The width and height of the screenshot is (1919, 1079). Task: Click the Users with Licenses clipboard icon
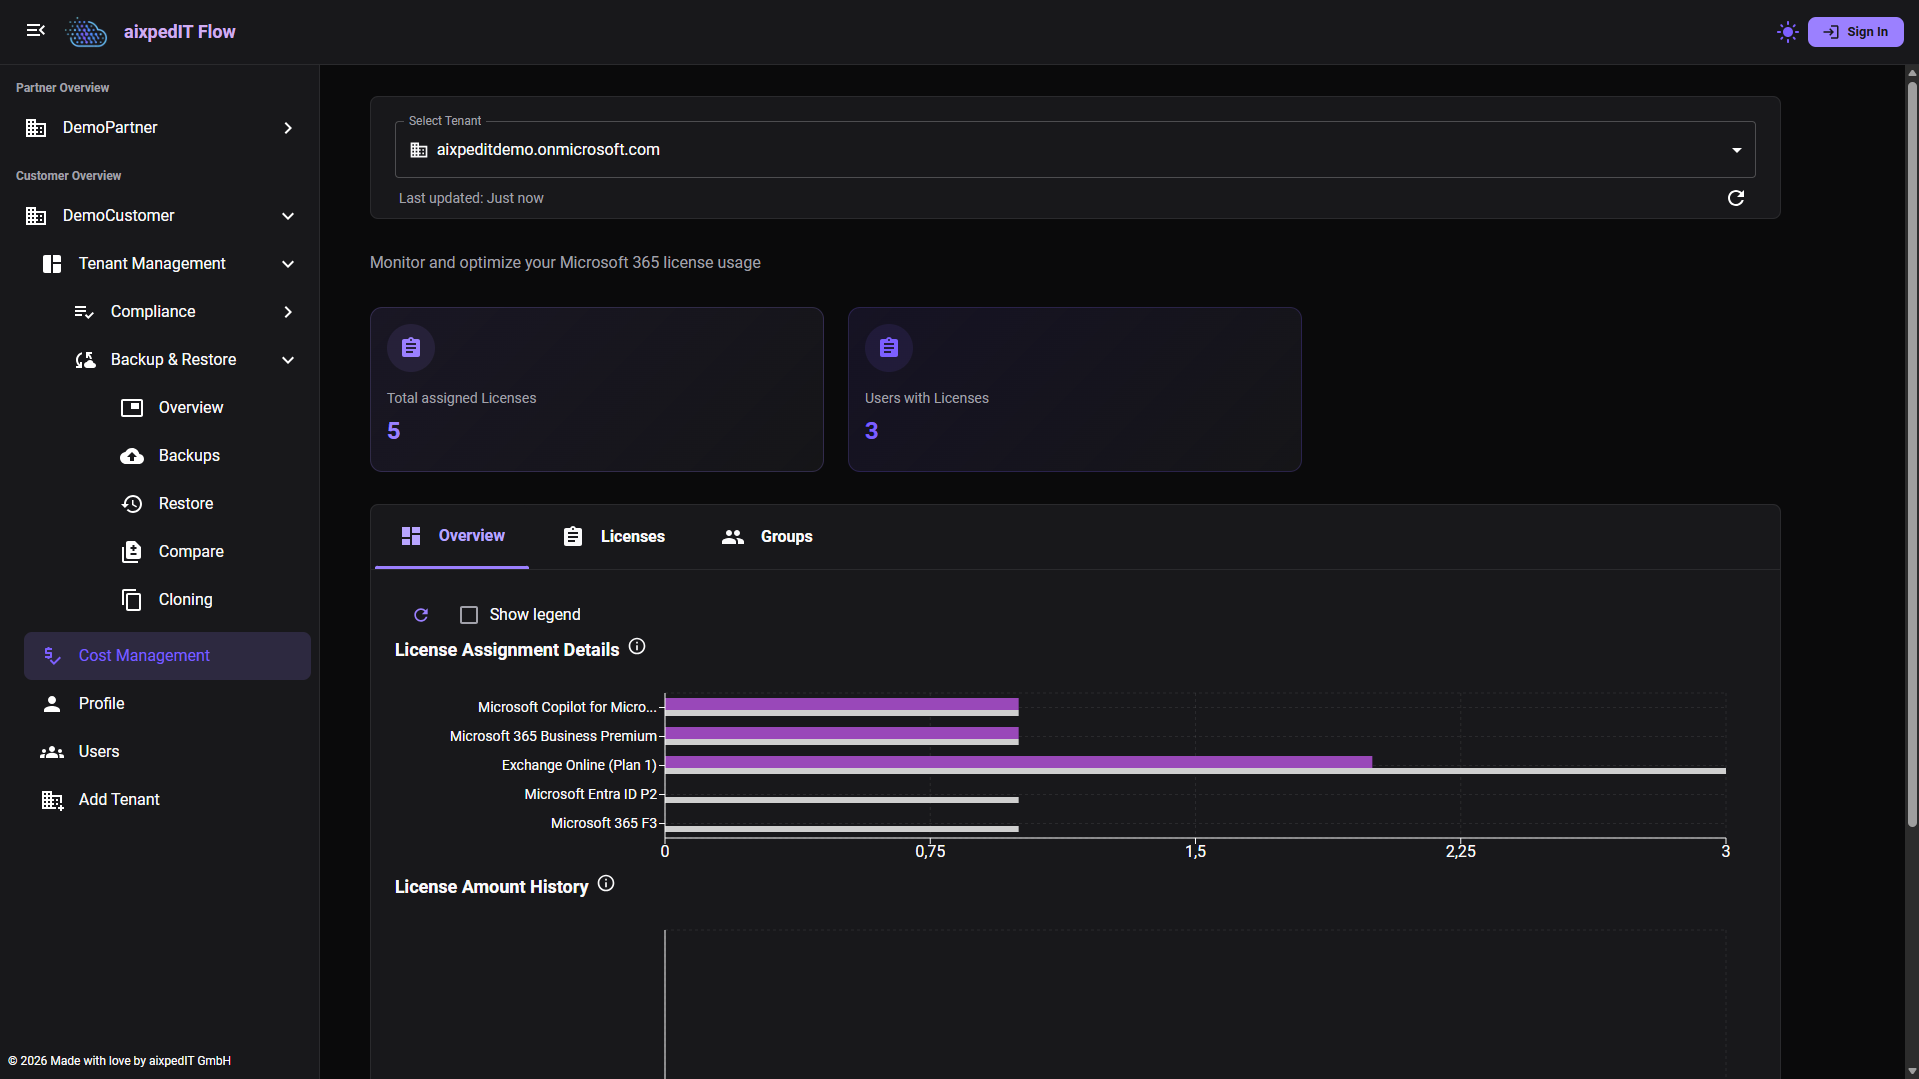tap(889, 348)
